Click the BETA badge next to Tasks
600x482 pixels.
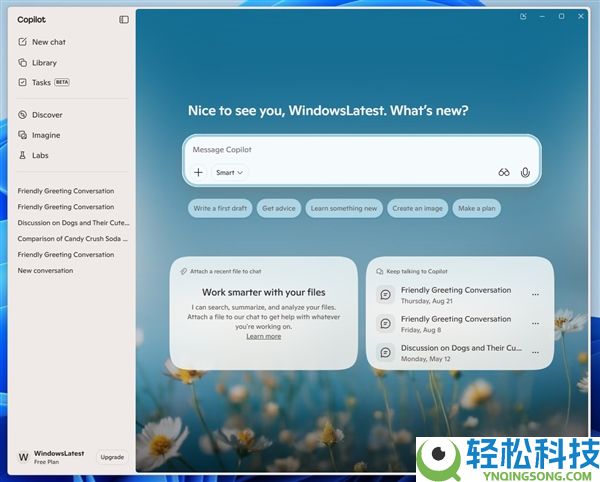coord(62,82)
